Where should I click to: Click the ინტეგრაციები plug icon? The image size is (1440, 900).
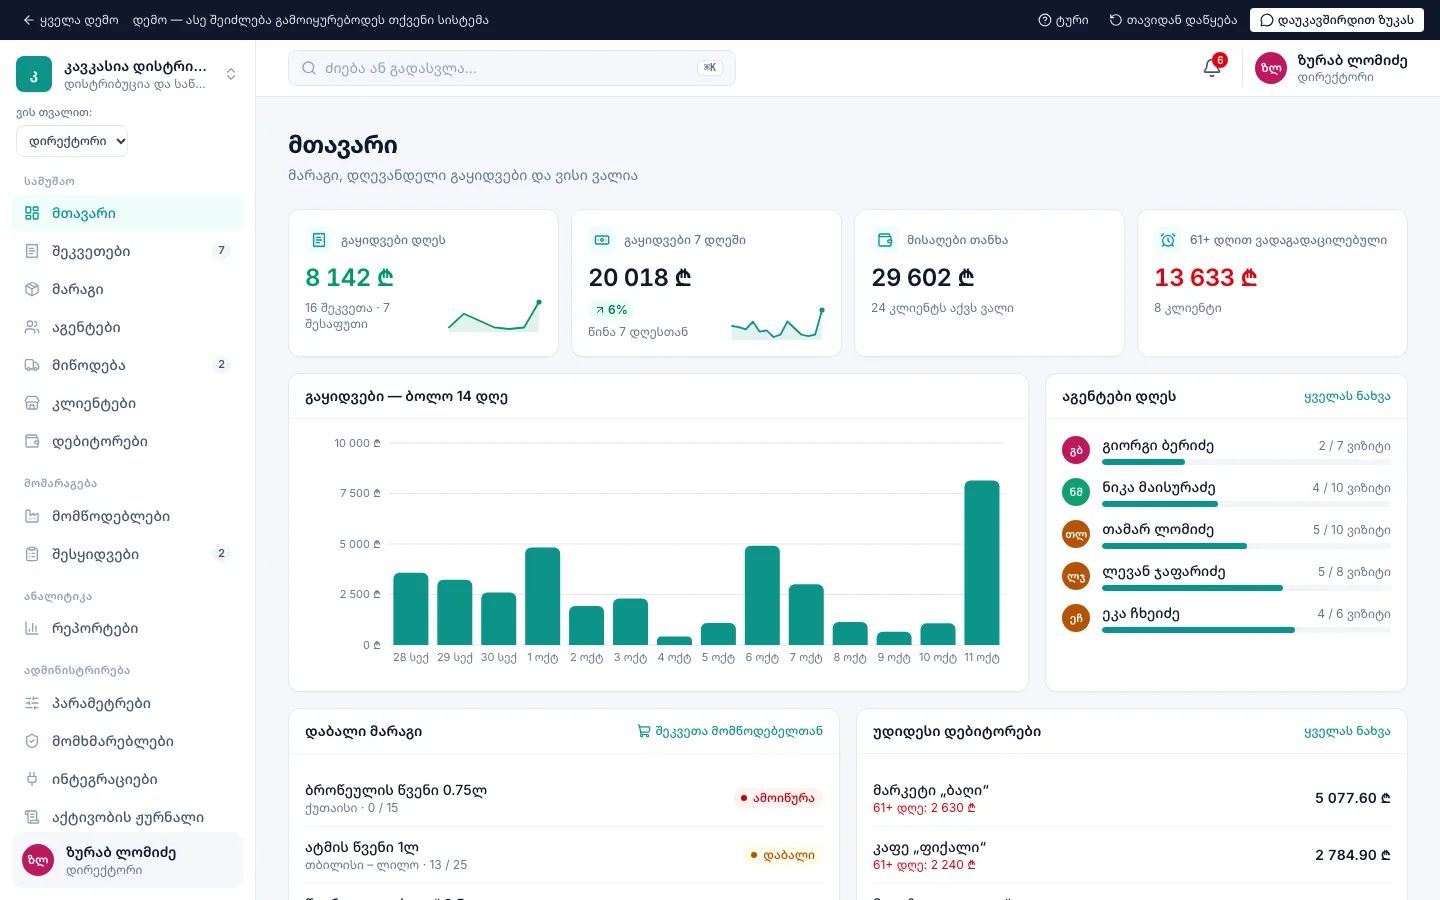[32, 779]
